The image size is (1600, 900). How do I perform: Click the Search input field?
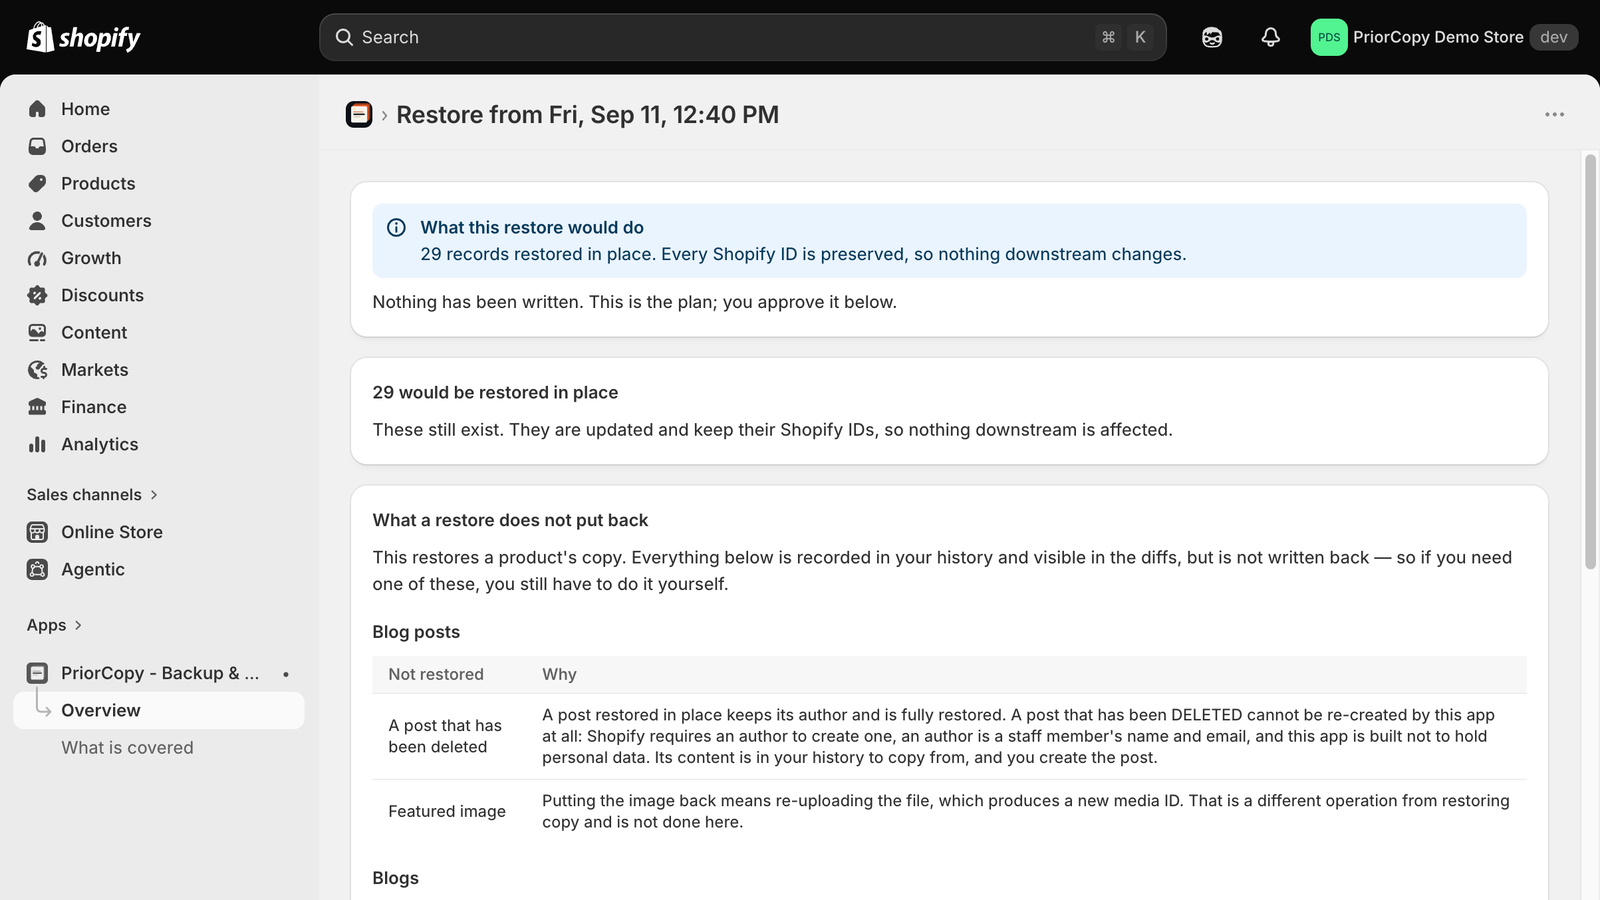[x=743, y=37]
